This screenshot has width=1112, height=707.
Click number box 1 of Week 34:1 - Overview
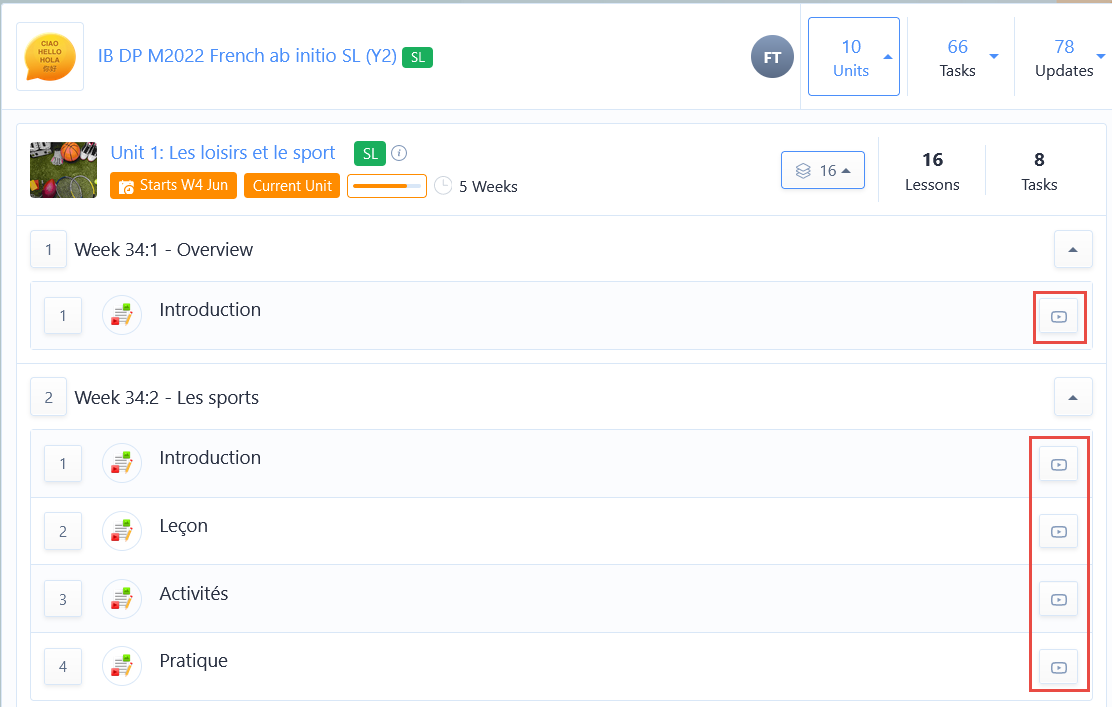click(x=48, y=250)
